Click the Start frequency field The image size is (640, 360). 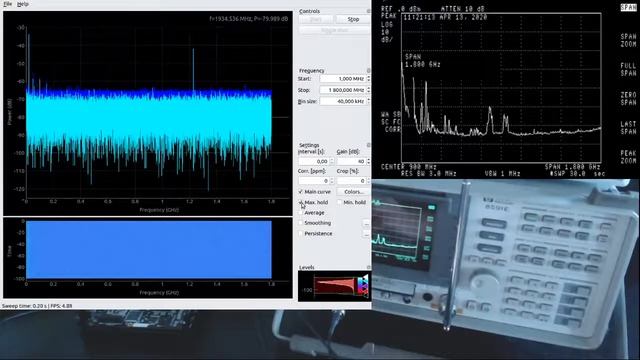(x=342, y=78)
